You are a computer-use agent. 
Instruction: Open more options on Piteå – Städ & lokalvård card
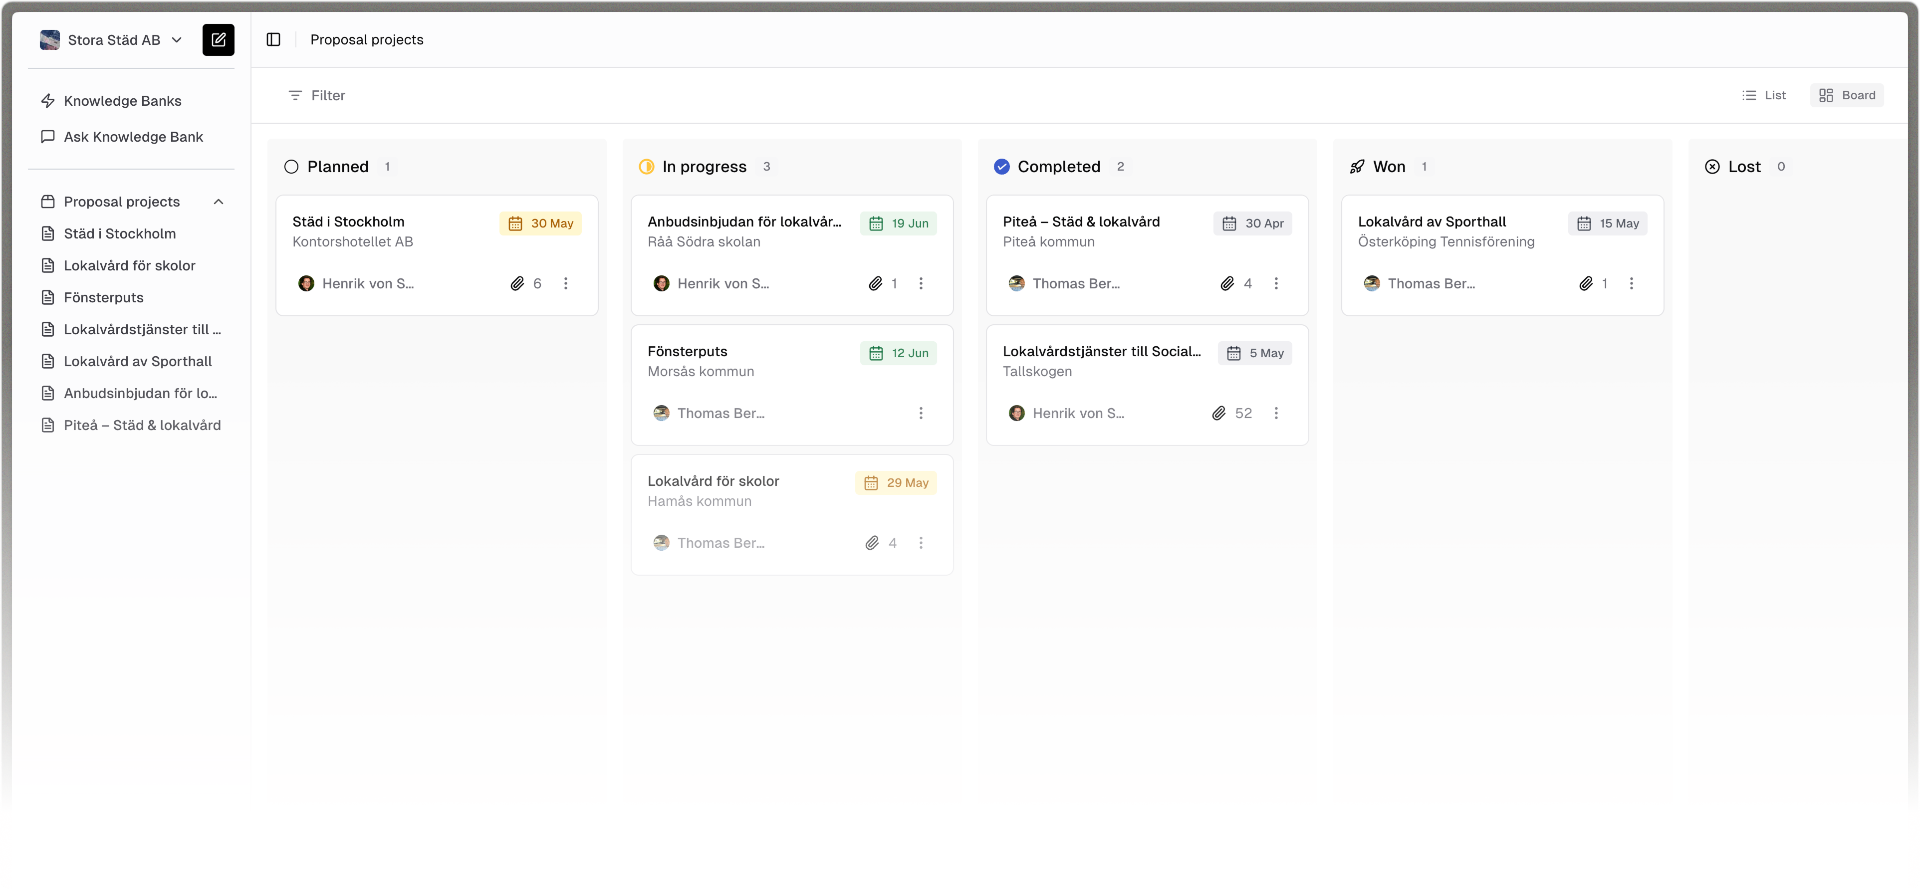coord(1276,284)
